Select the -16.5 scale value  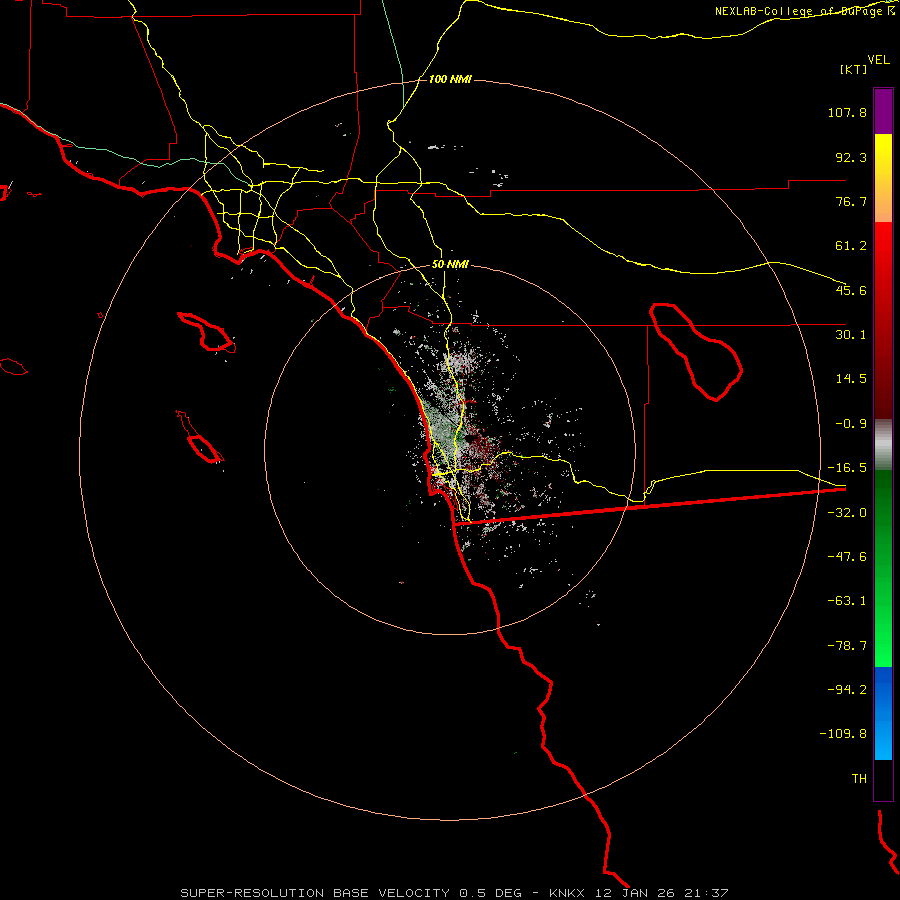click(x=847, y=468)
